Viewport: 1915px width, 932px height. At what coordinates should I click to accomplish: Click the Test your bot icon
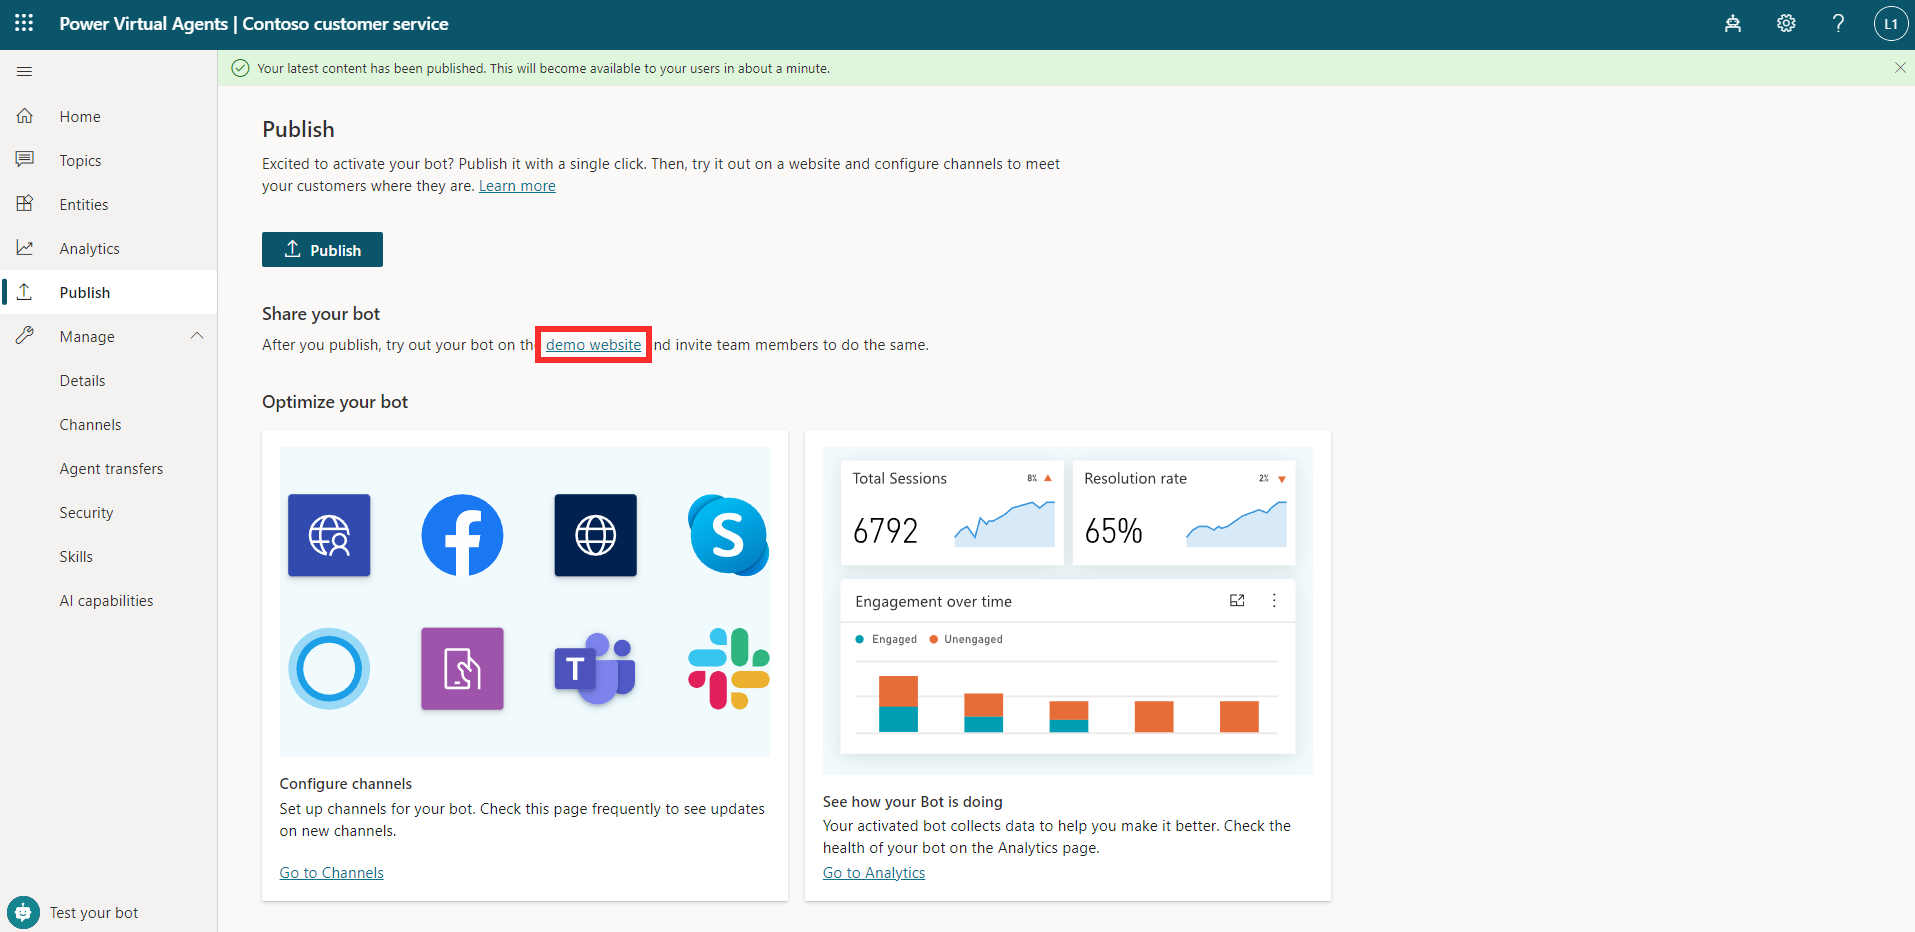tap(23, 912)
